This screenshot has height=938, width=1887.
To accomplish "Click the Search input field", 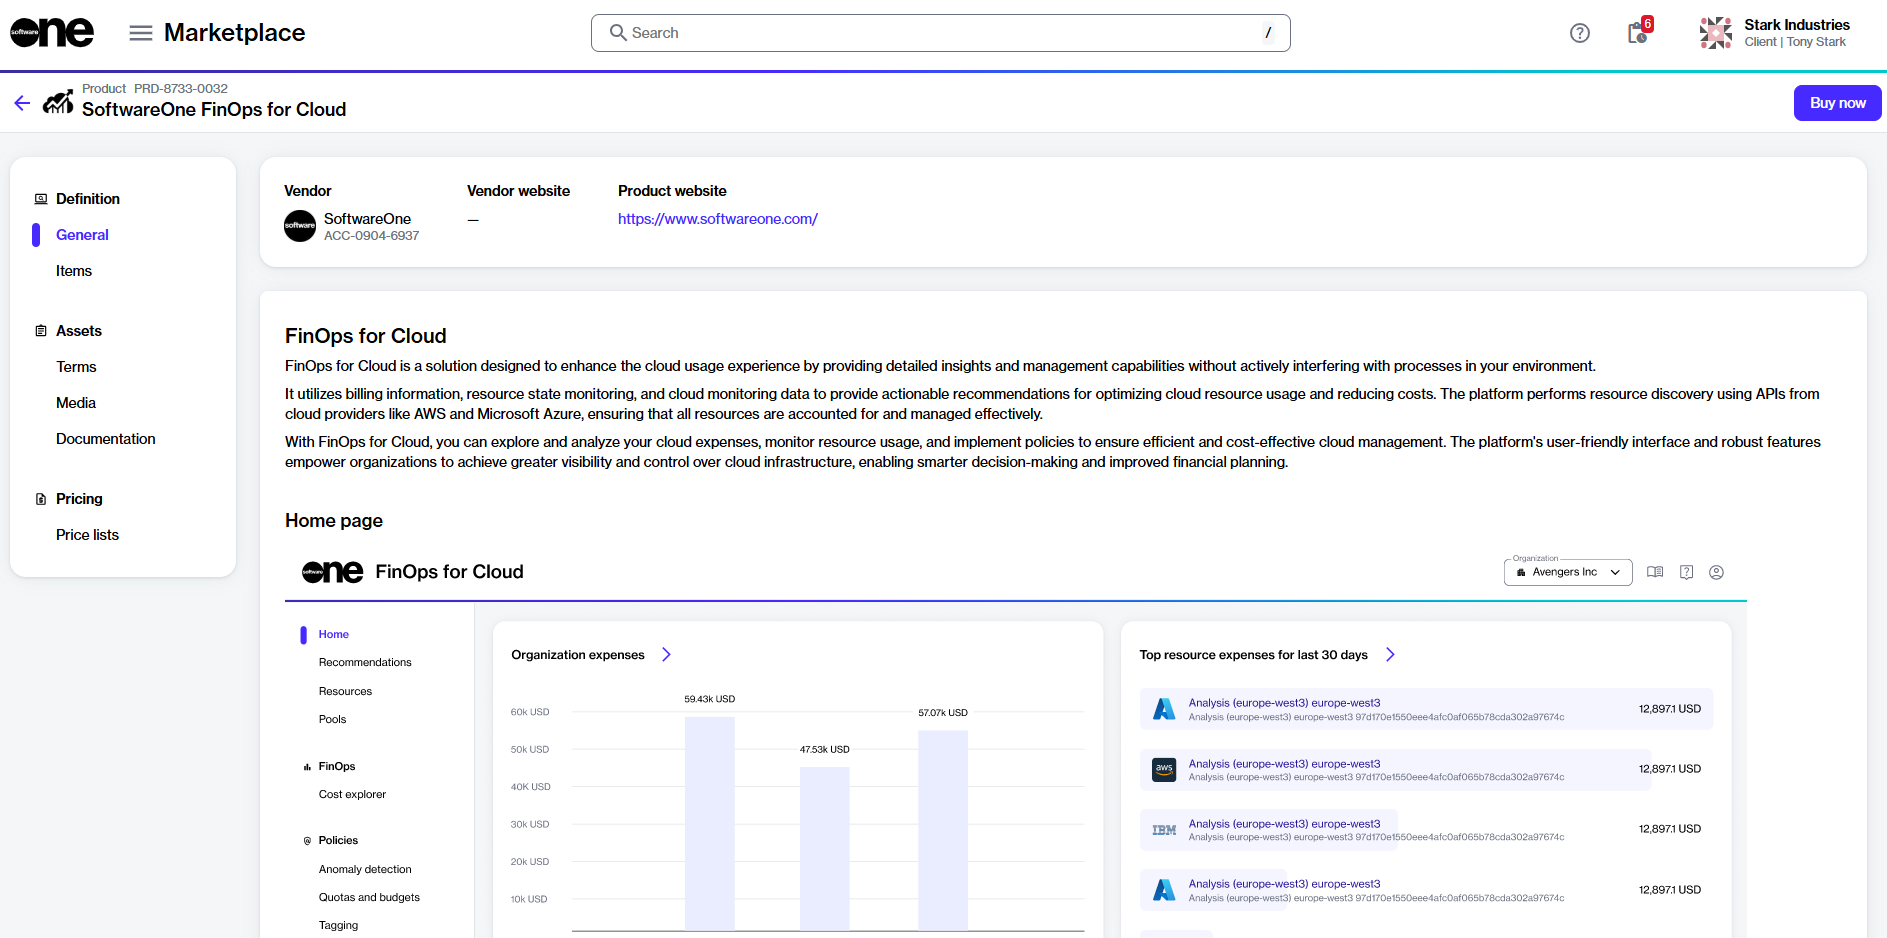I will click(x=940, y=33).
